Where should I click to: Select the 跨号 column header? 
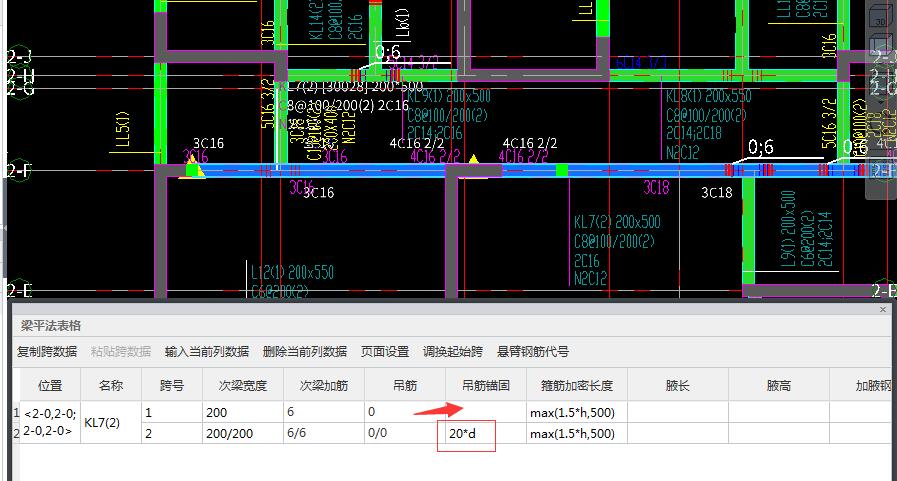[x=172, y=385]
